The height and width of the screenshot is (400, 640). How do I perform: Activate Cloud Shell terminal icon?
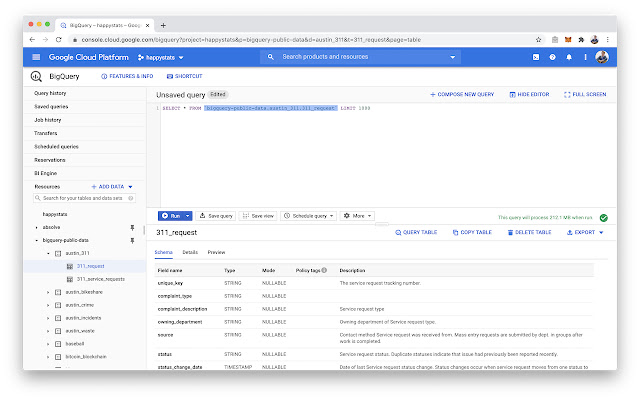point(536,57)
